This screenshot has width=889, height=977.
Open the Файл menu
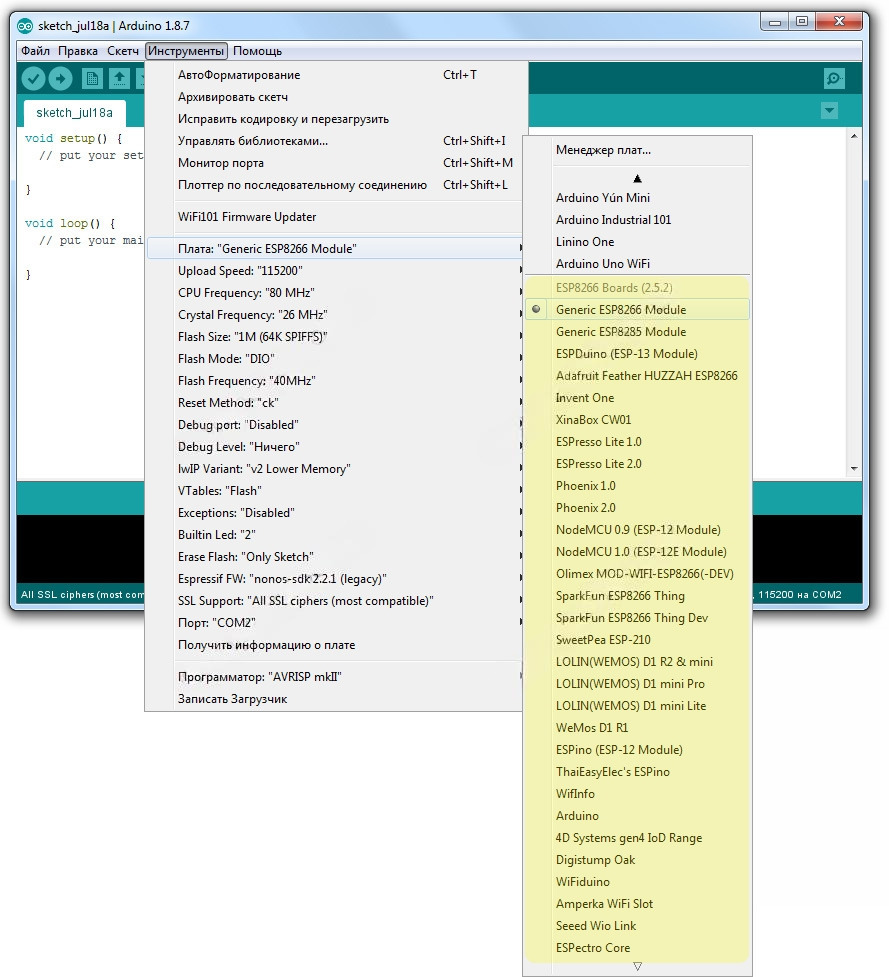35,51
